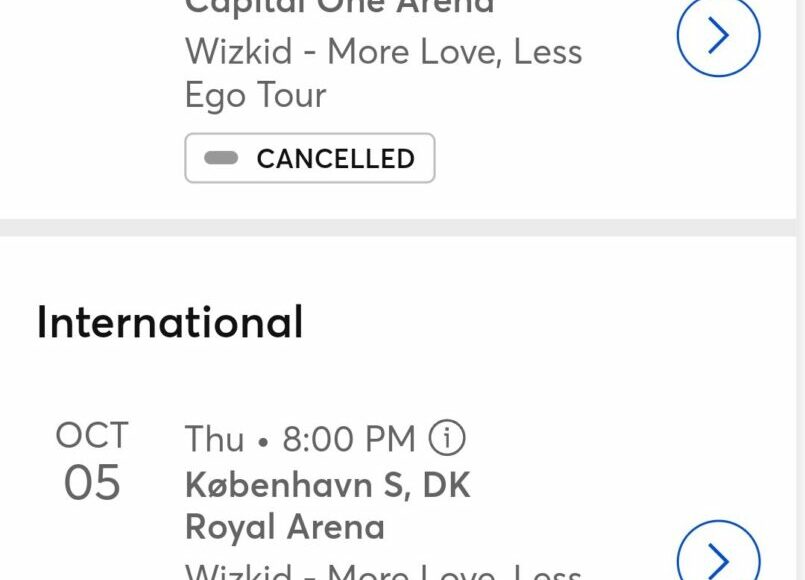Select the OCT month label

(x=92, y=436)
